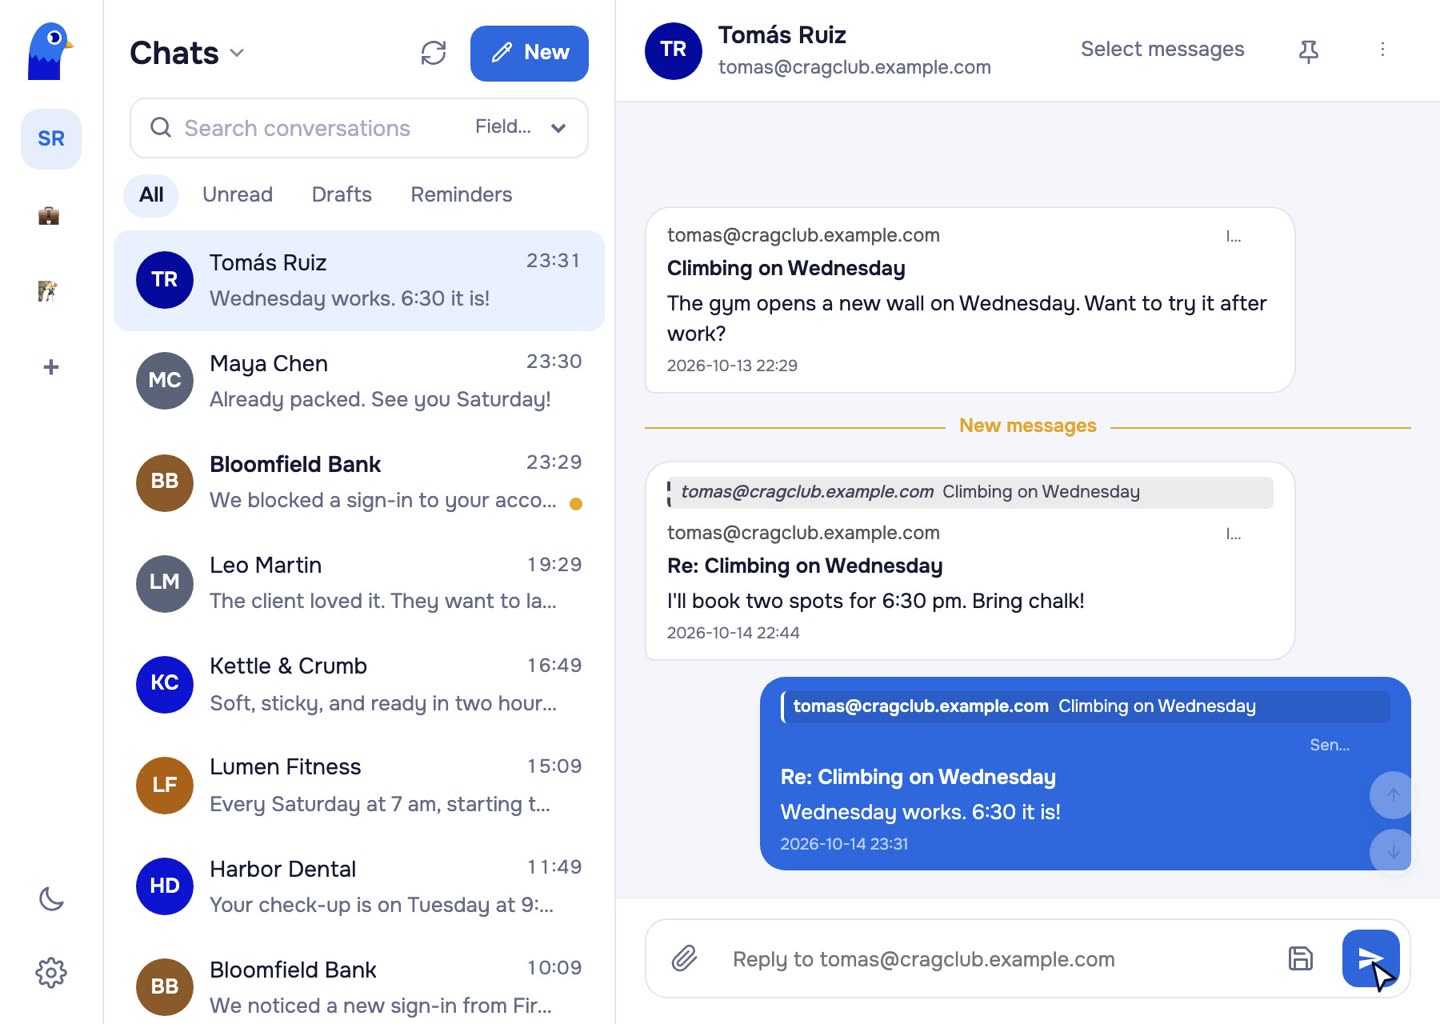Open Bloomfield Bank blocked sign-in conversation
Viewport: 1440px width, 1024px height.
click(359, 482)
